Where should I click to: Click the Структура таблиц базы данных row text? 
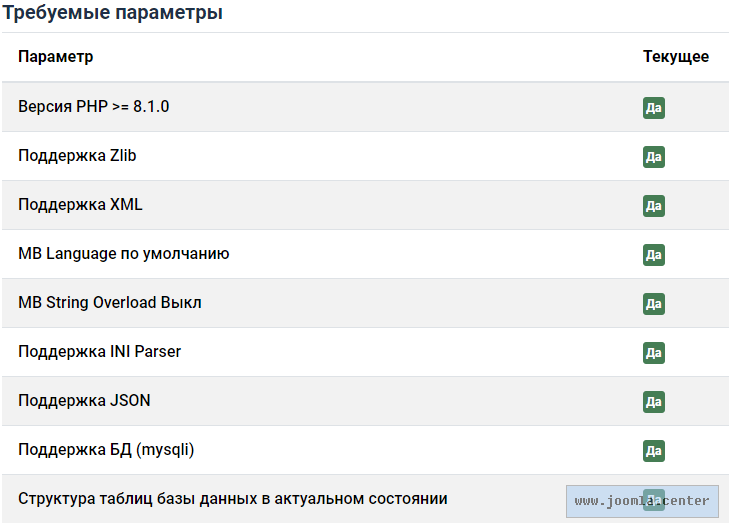233,498
